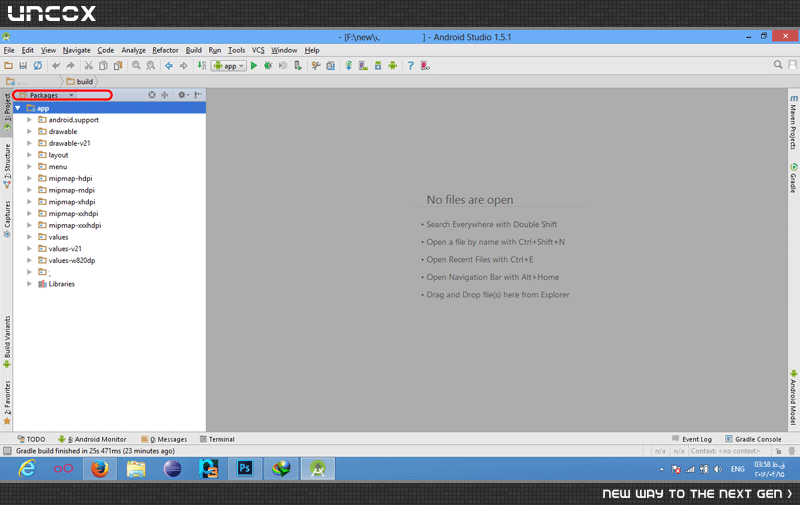Click the Redo arrow icon
Screen dimensions: 800x505
(70, 65)
